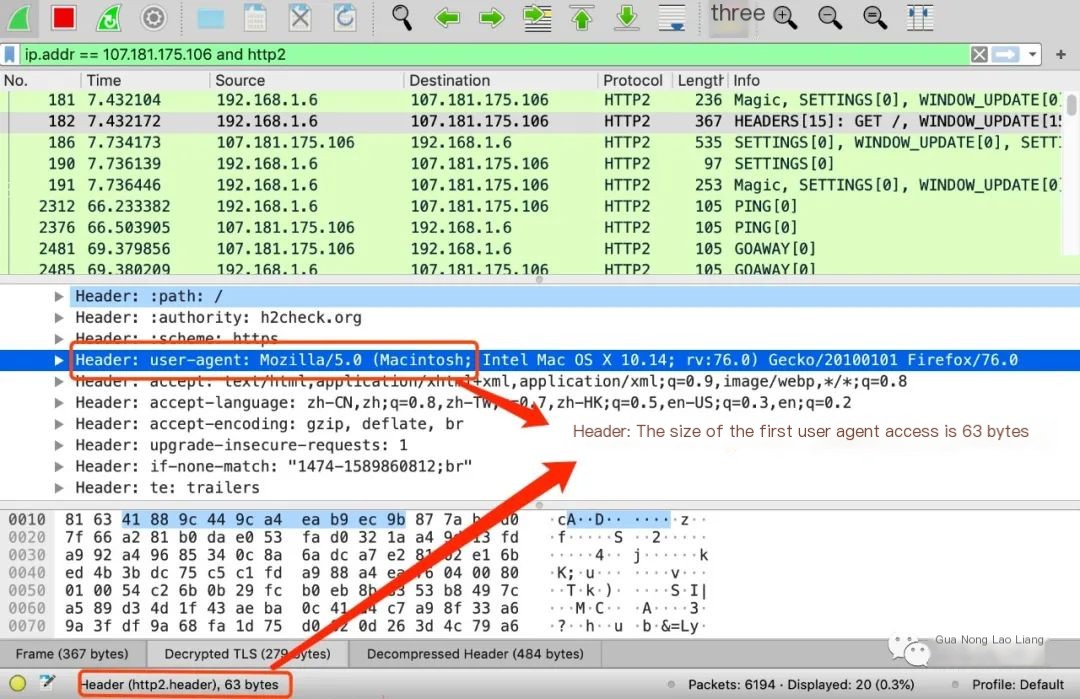
Task: Switch to Frame (367 bytes) tab
Action: click(x=72, y=654)
